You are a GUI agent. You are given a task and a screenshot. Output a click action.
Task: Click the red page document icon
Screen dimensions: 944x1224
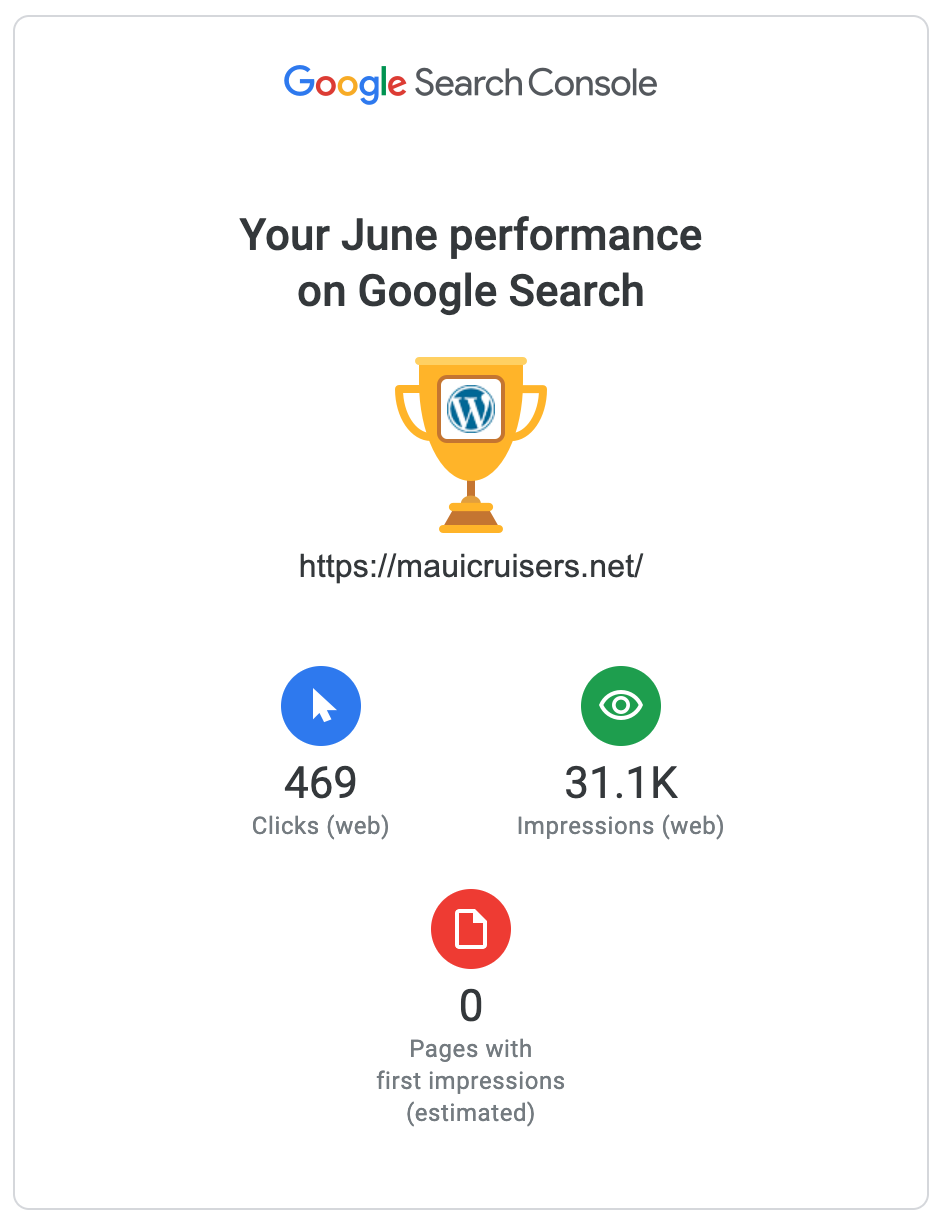[471, 930]
